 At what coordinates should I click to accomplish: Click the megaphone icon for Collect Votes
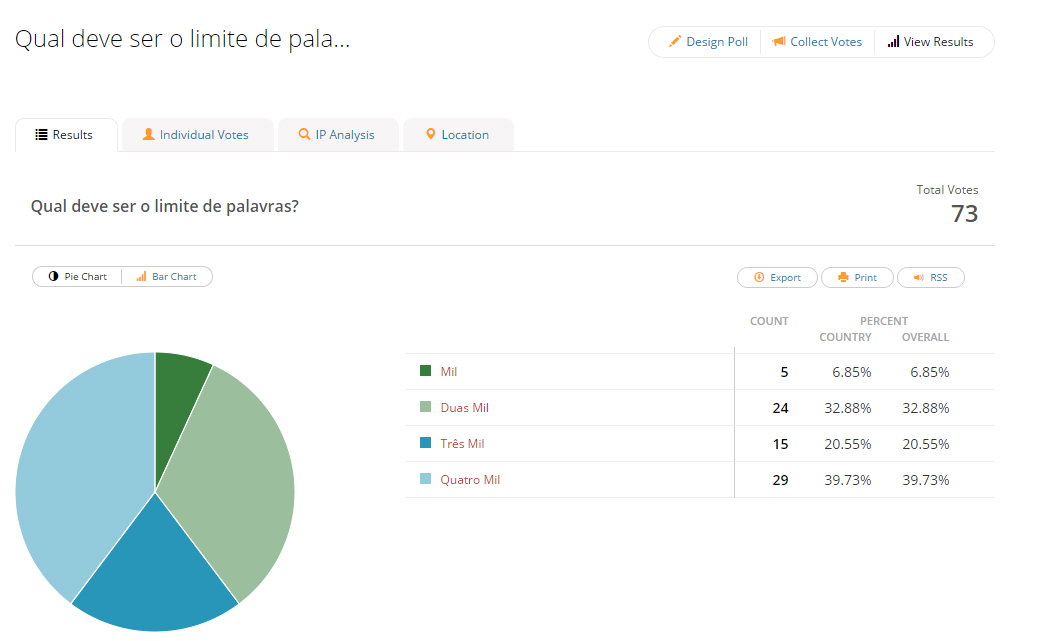(779, 42)
